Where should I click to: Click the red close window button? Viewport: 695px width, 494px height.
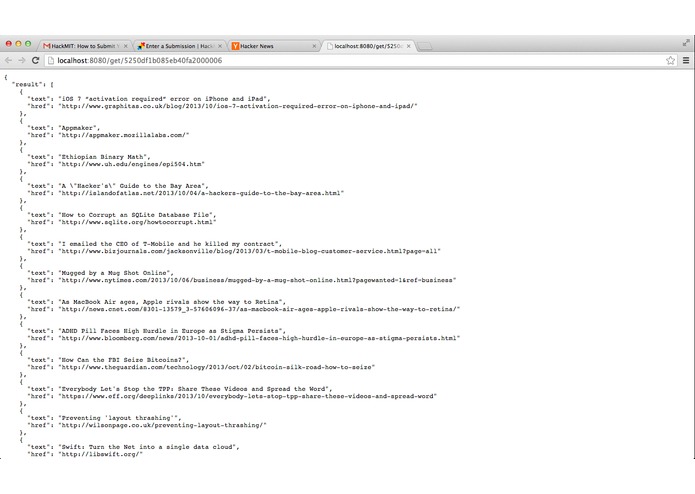tap(8, 43)
